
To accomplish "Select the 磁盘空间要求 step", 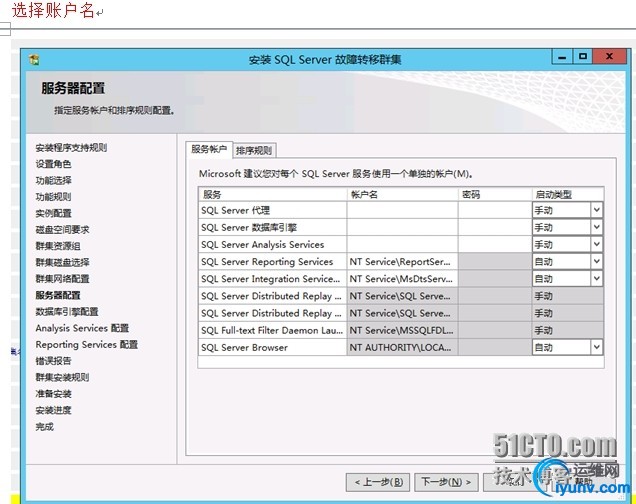I will 62,229.
